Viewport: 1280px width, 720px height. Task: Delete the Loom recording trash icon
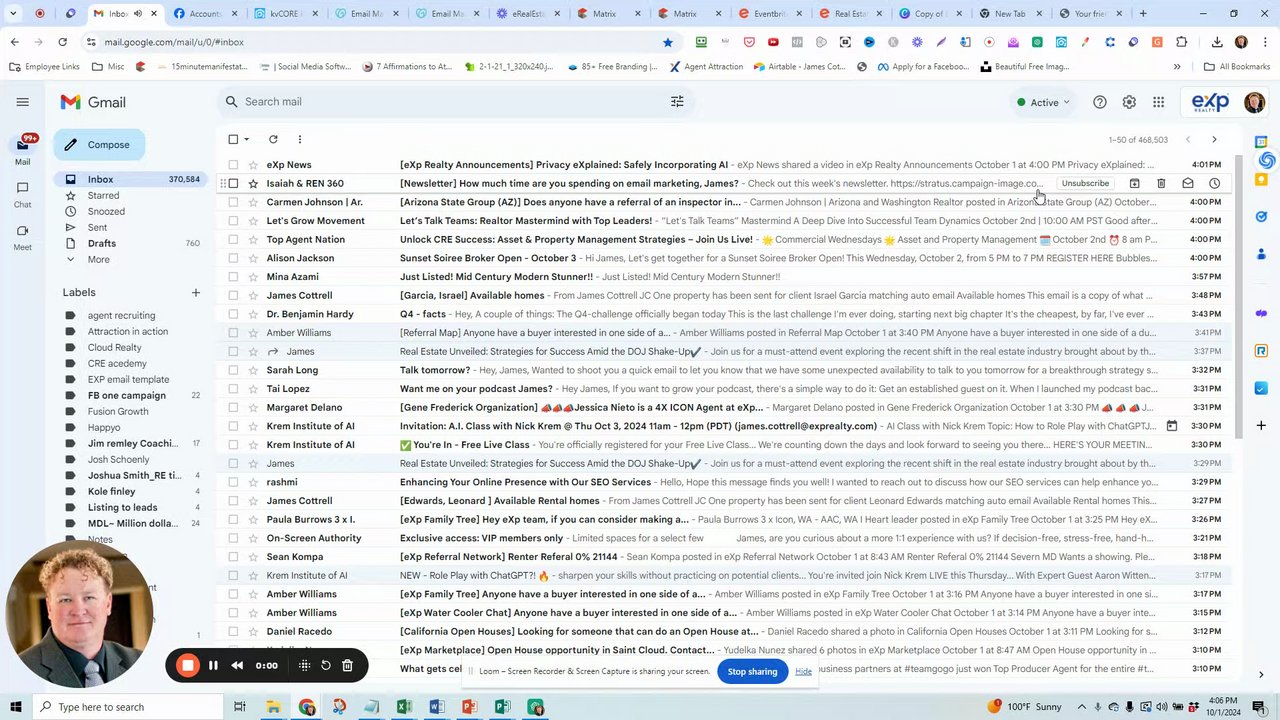[347, 665]
